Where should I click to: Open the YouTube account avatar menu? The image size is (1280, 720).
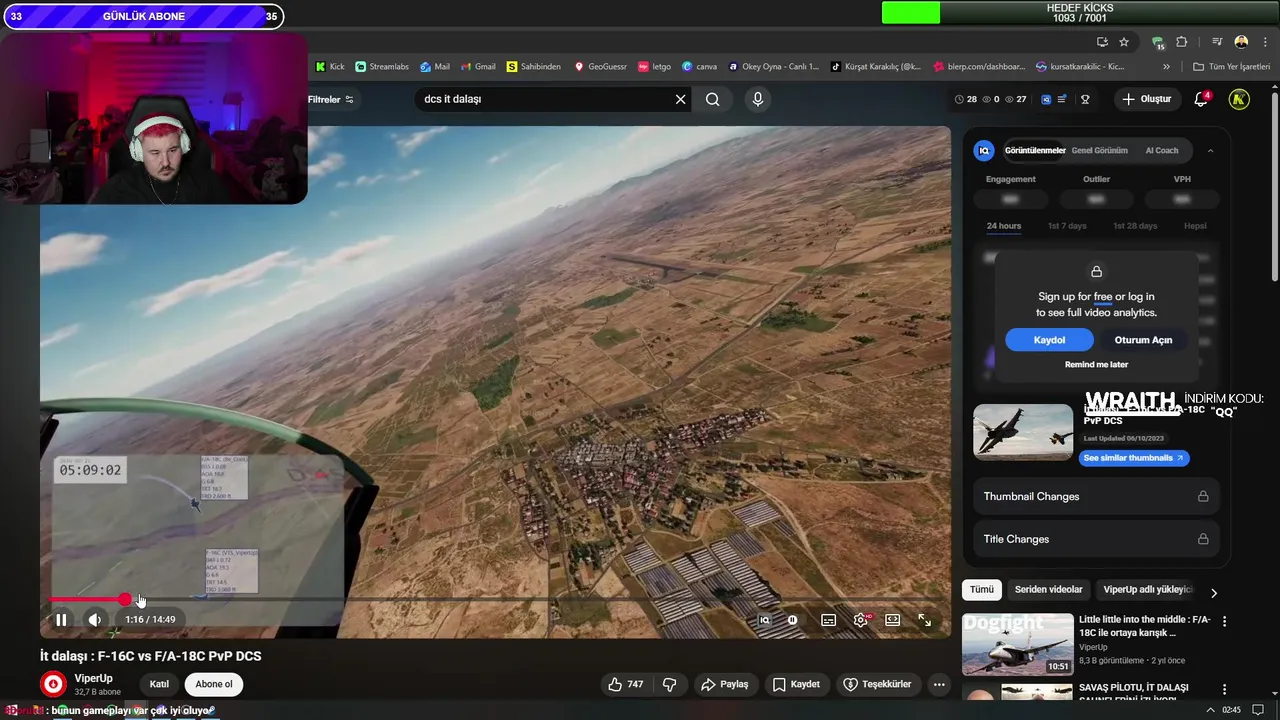[x=1239, y=99]
